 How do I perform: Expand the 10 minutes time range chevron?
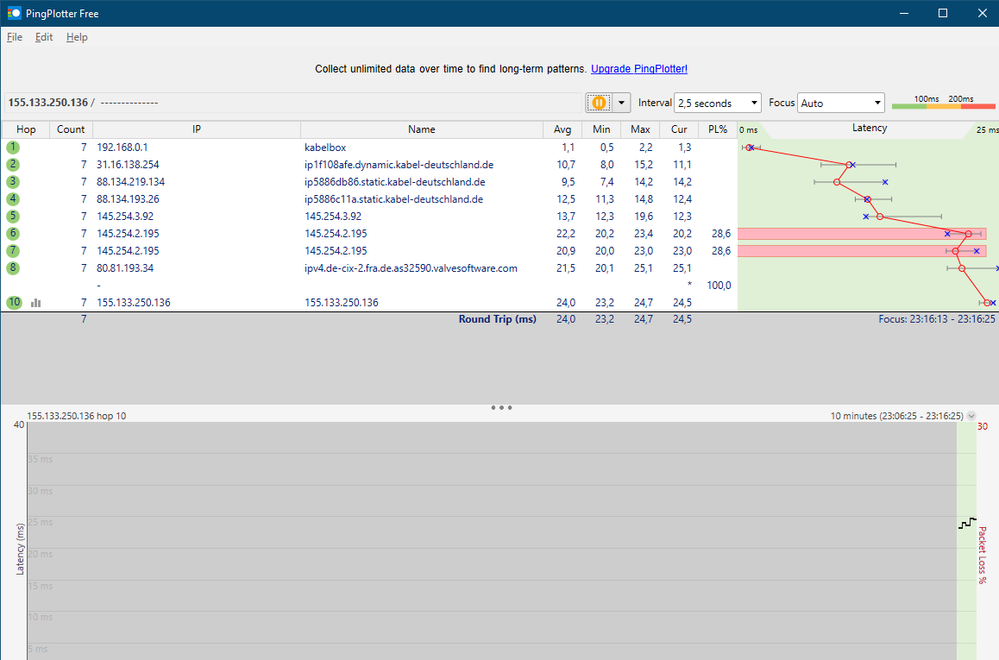969,416
